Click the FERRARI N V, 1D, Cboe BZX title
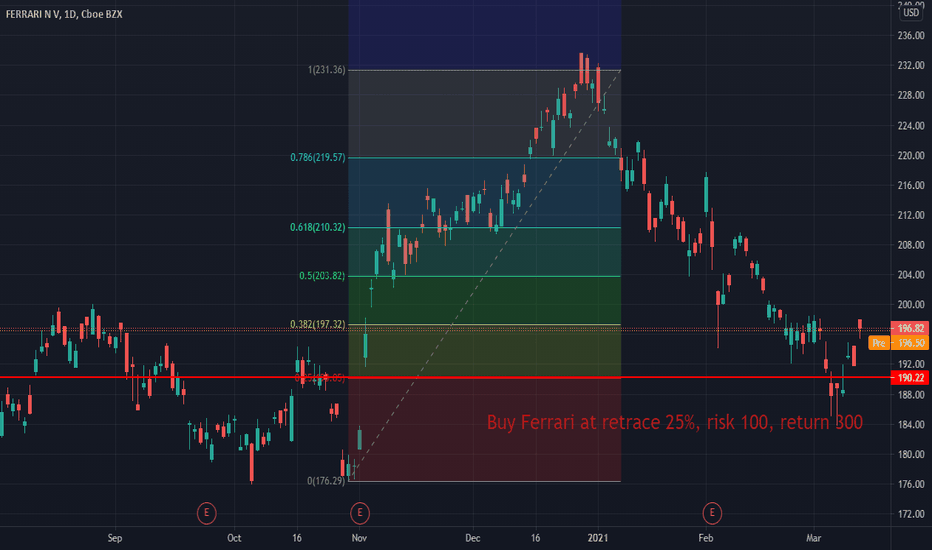The height and width of the screenshot is (550, 932). click(64, 14)
